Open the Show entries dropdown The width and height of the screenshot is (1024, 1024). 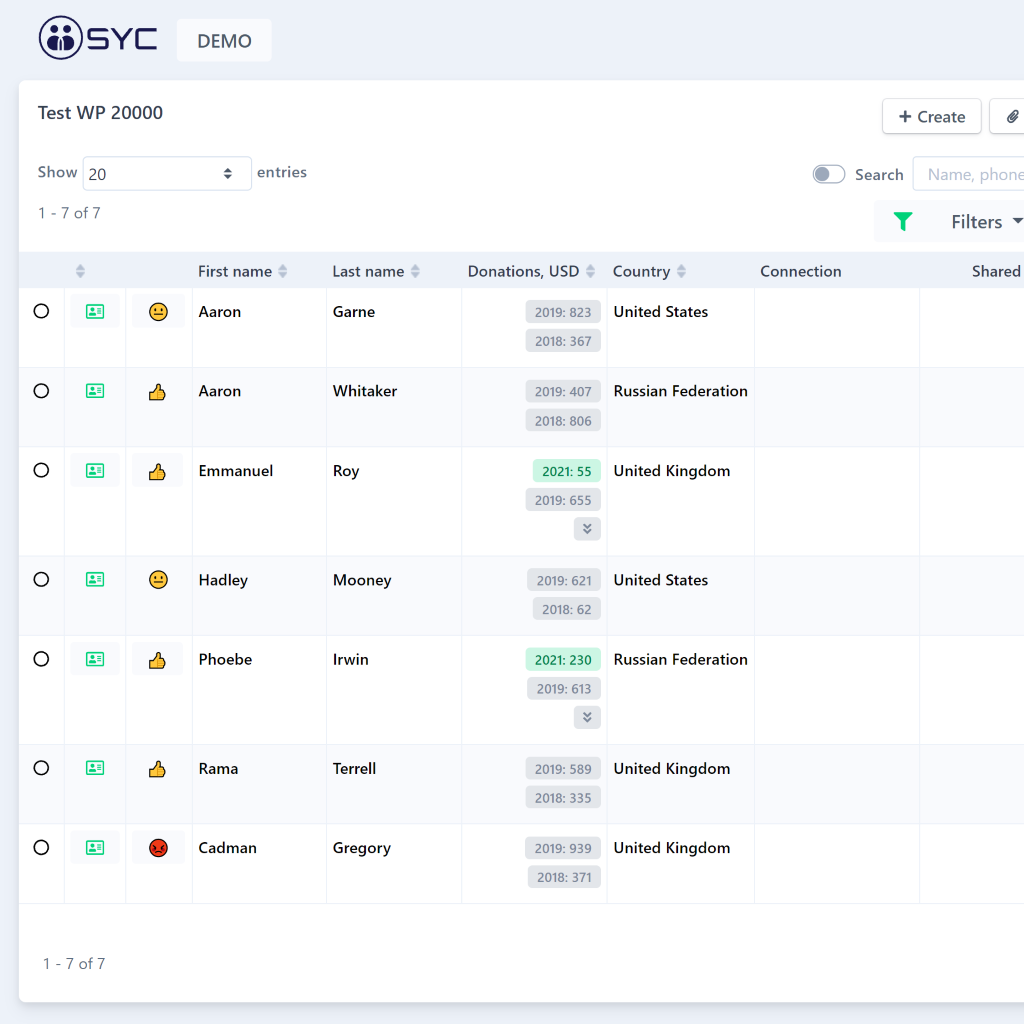[x=167, y=174]
